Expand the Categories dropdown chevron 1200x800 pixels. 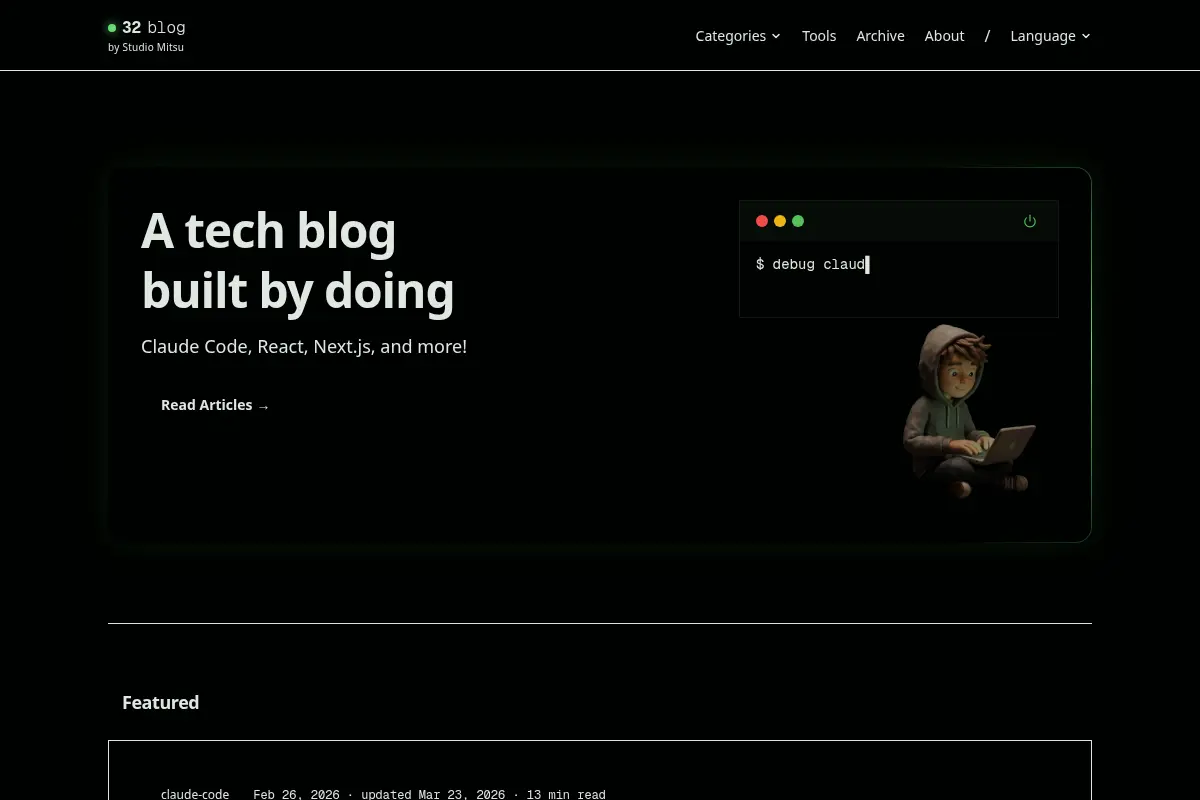click(x=776, y=36)
